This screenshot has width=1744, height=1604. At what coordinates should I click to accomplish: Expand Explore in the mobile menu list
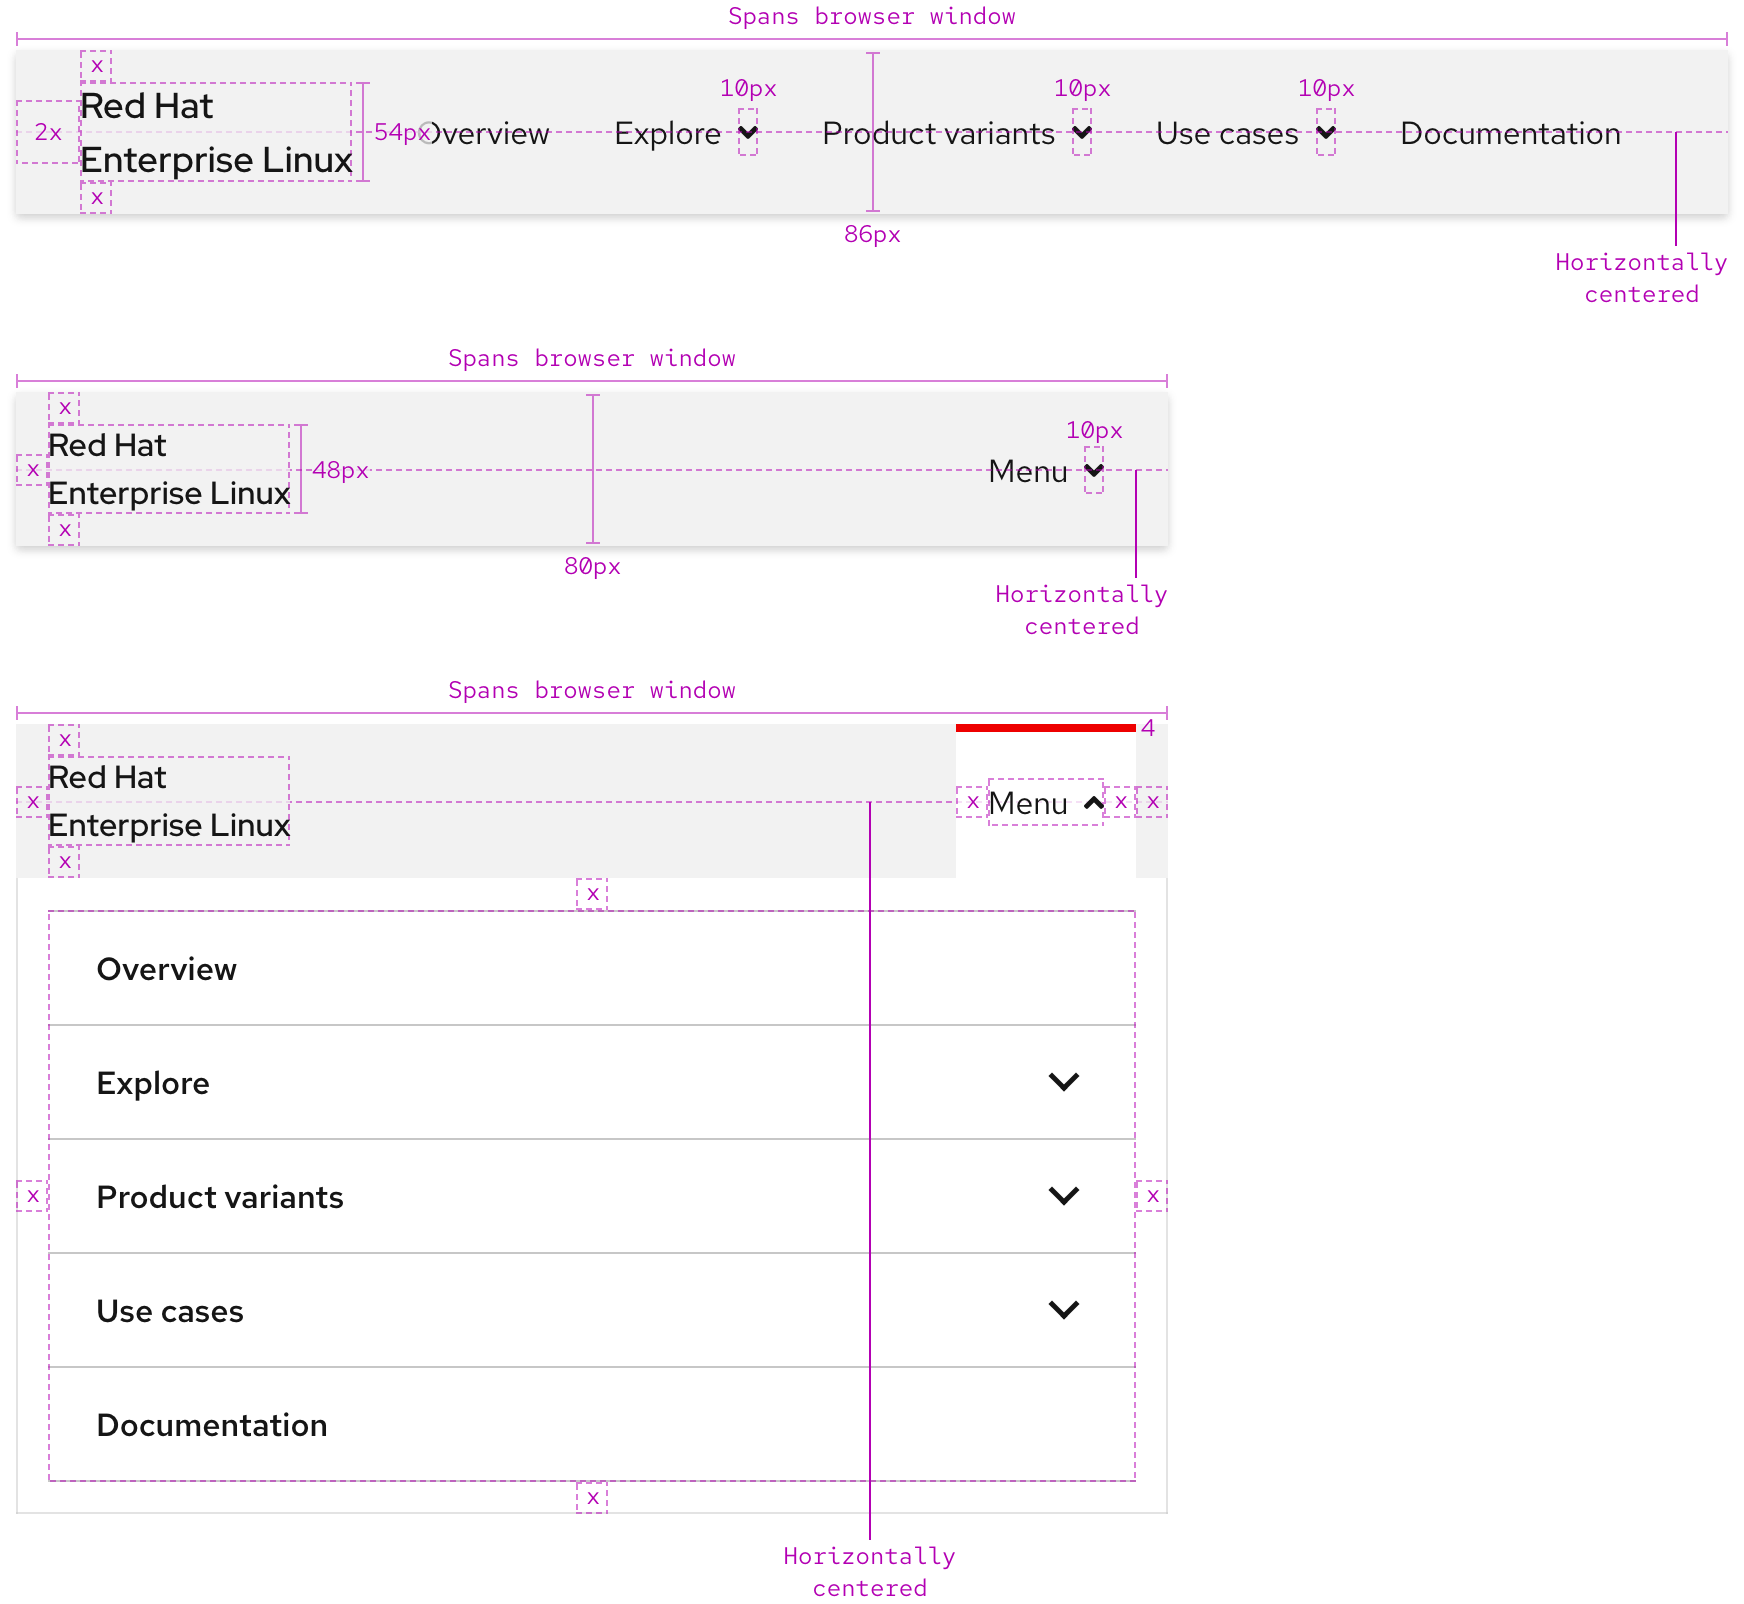coord(1065,1081)
